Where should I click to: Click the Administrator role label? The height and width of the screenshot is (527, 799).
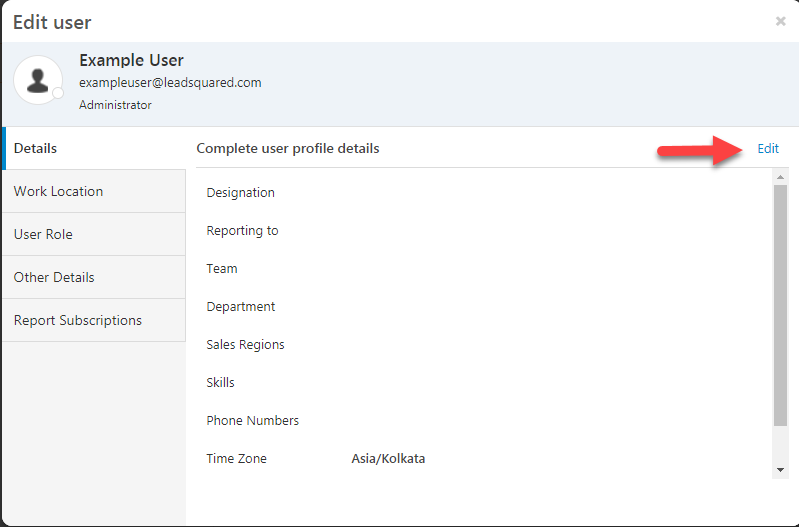click(115, 105)
